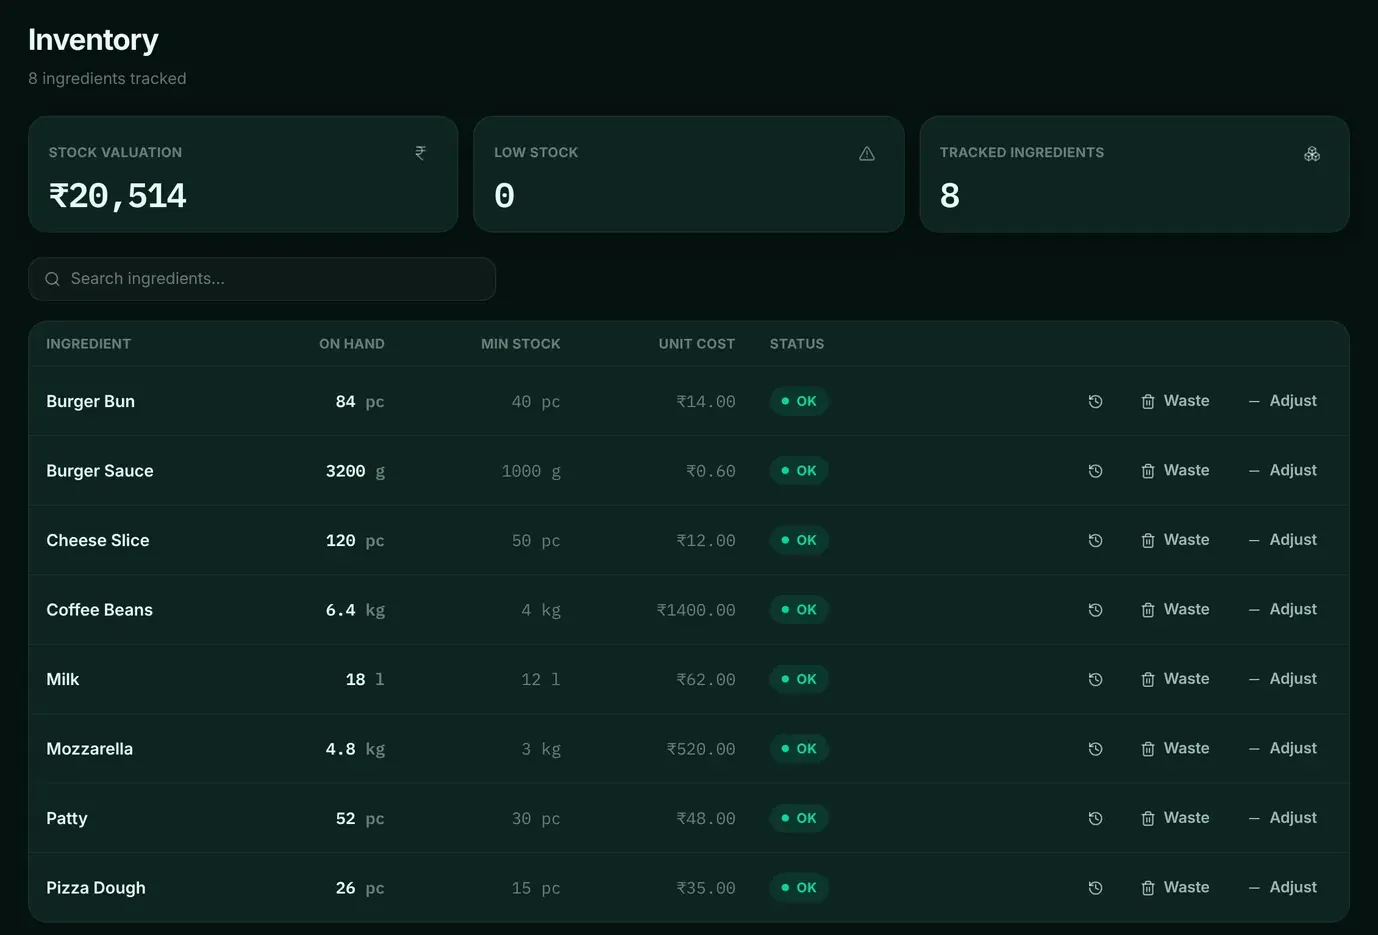
Task: Click the OK status badge for Milk
Action: 799,679
